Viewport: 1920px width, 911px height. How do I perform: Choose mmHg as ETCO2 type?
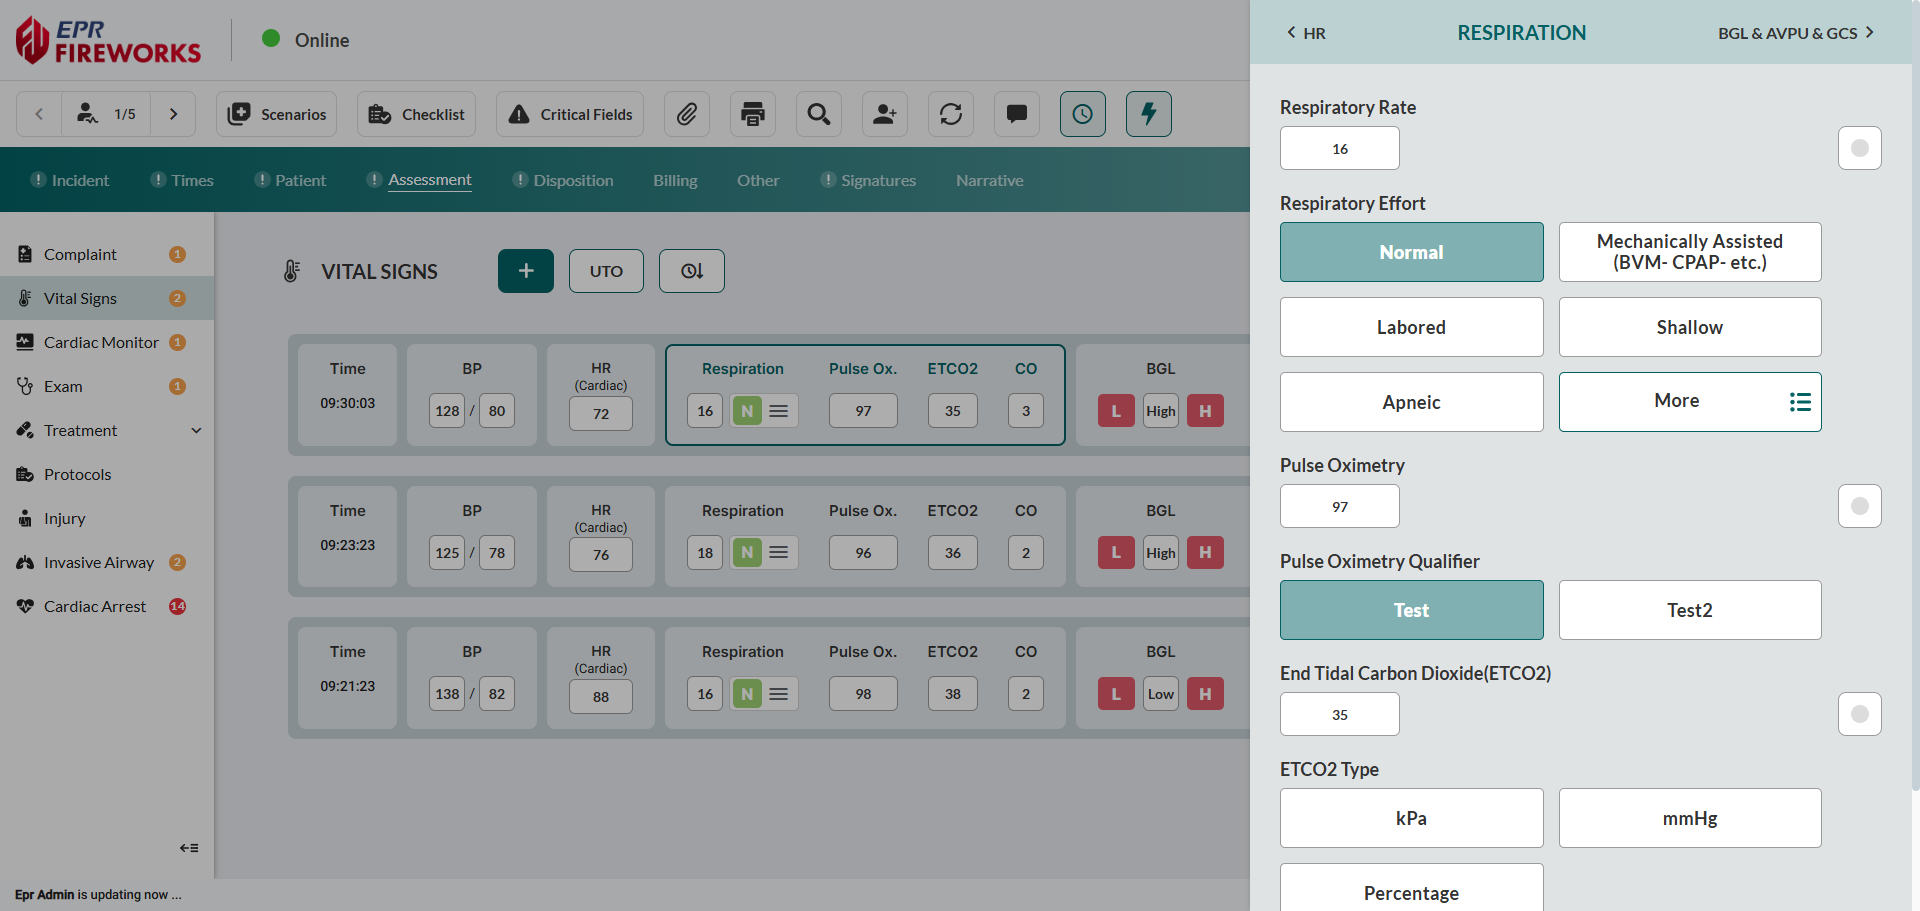1689,818
